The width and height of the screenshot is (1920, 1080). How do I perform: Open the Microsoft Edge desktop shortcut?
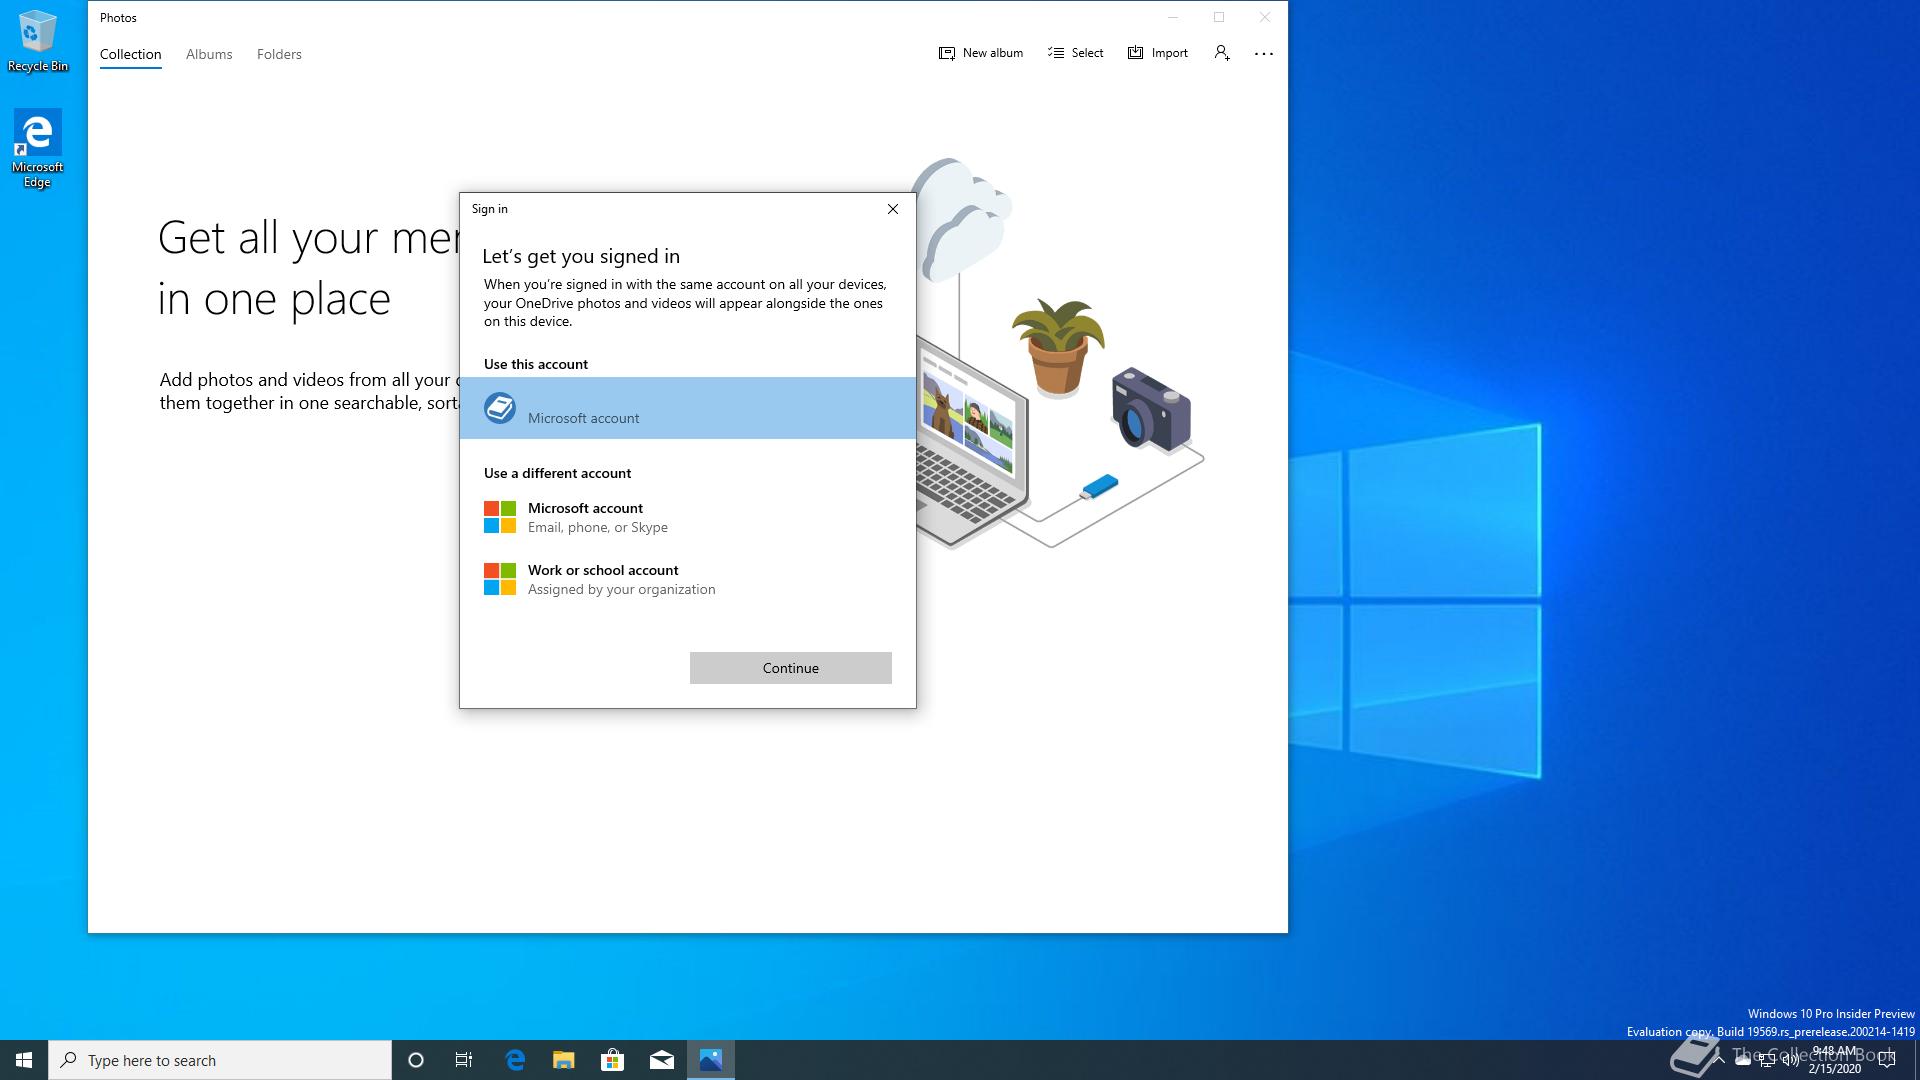[38, 149]
